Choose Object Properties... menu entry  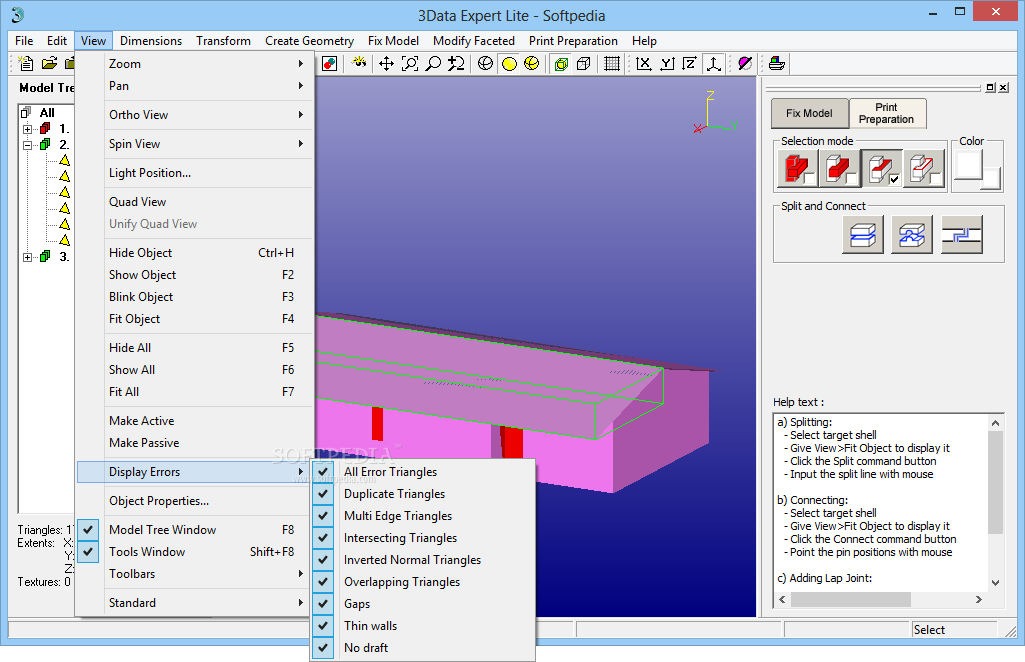tap(194, 501)
